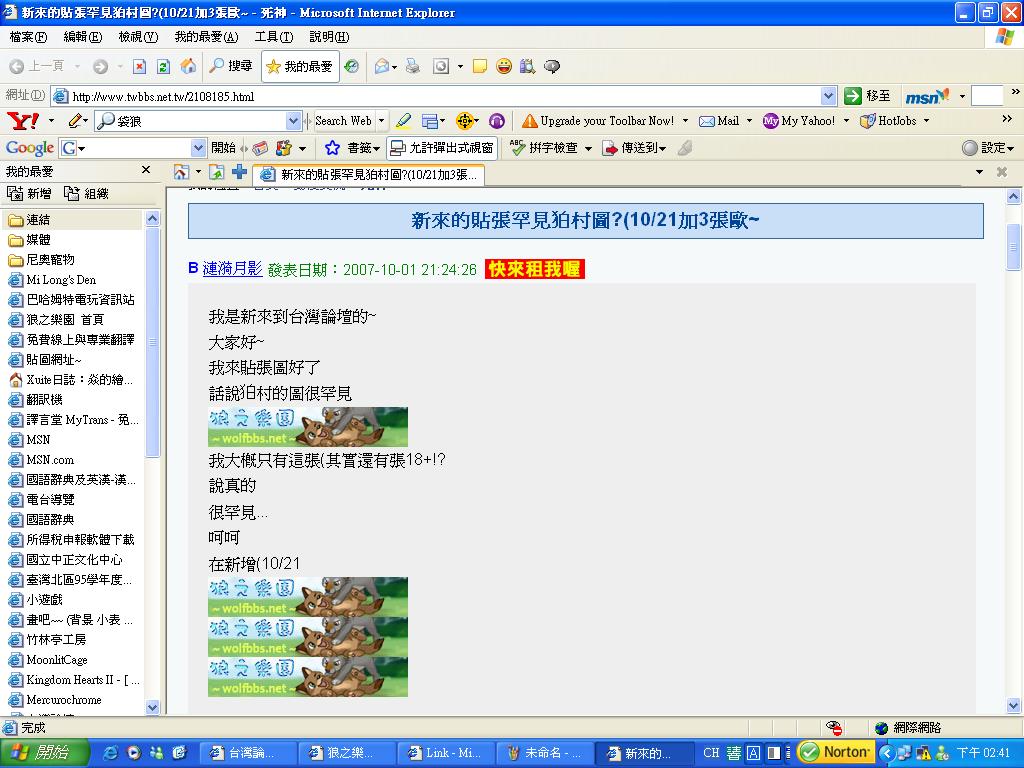The width and height of the screenshot is (1024, 768).
Task: Expand the address bar URL dropdown
Action: (x=828, y=96)
